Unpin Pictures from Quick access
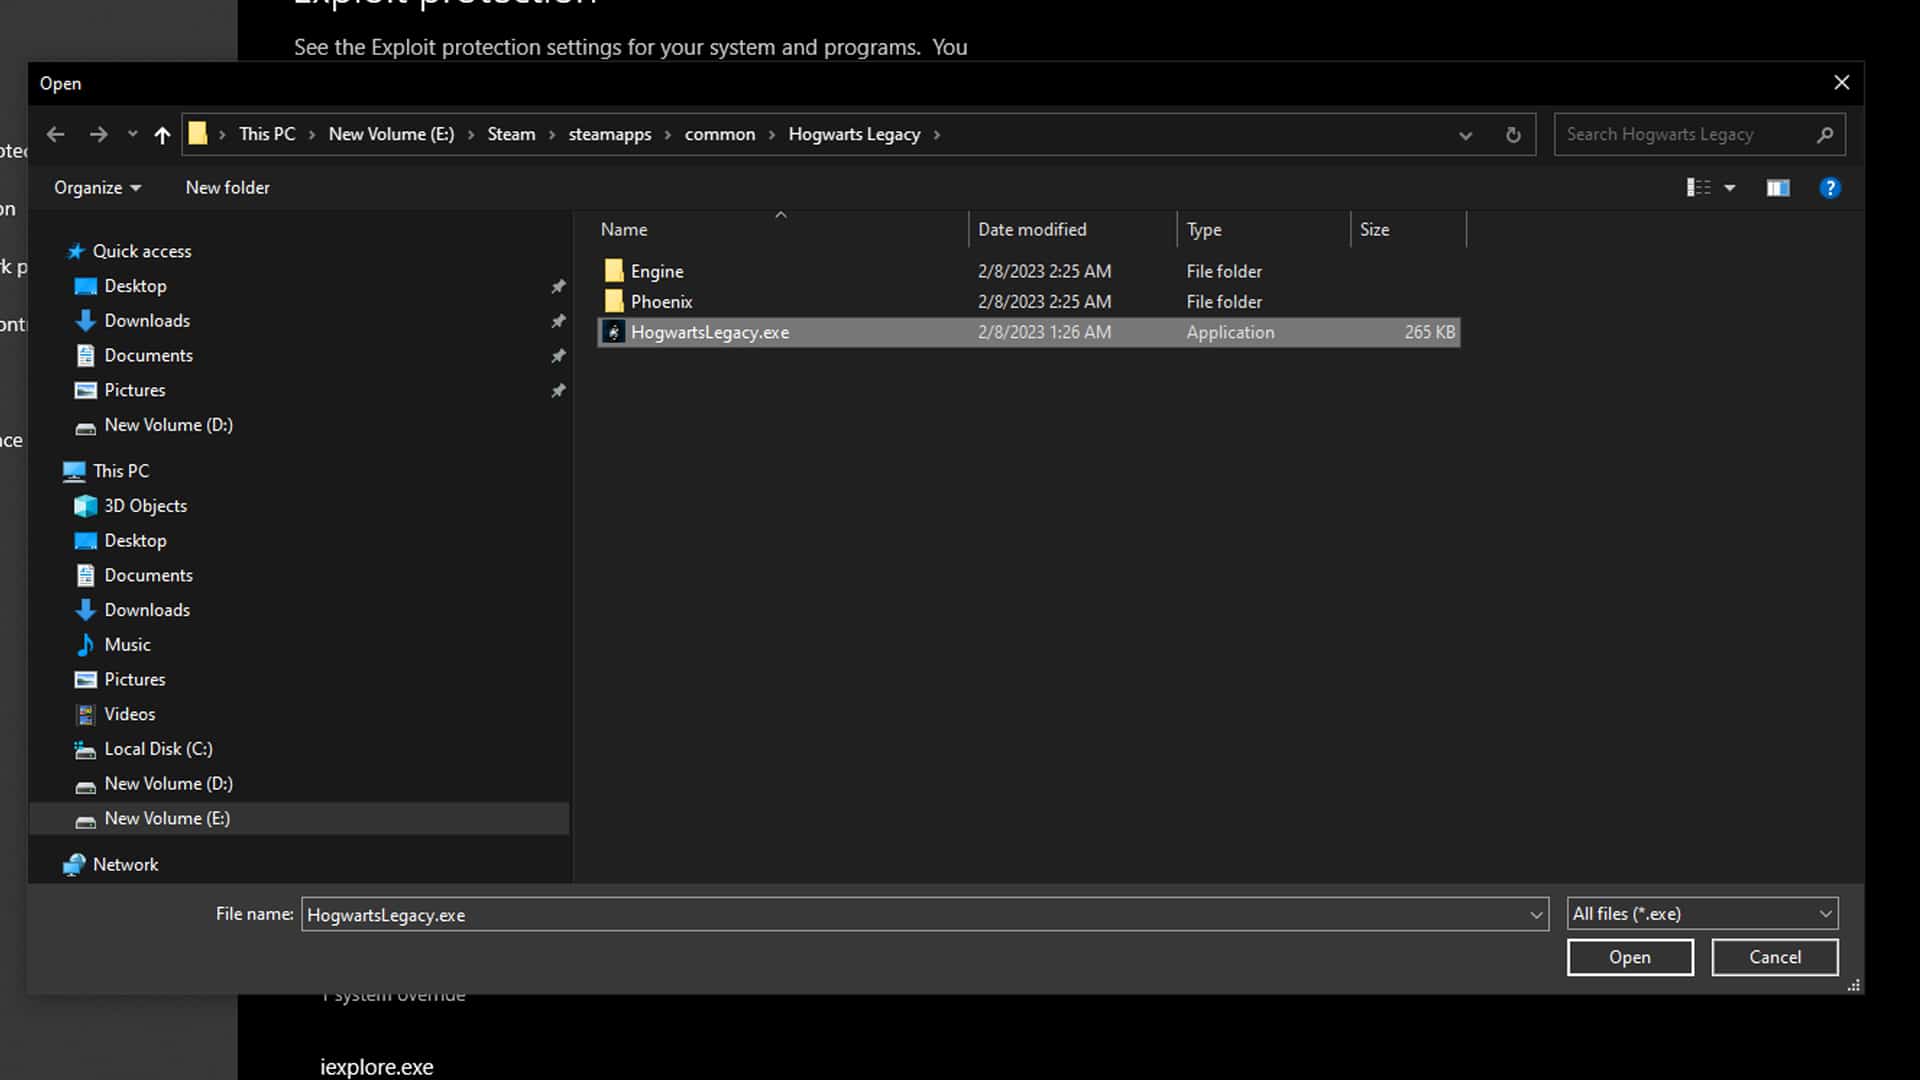The image size is (1920, 1080). [x=558, y=390]
